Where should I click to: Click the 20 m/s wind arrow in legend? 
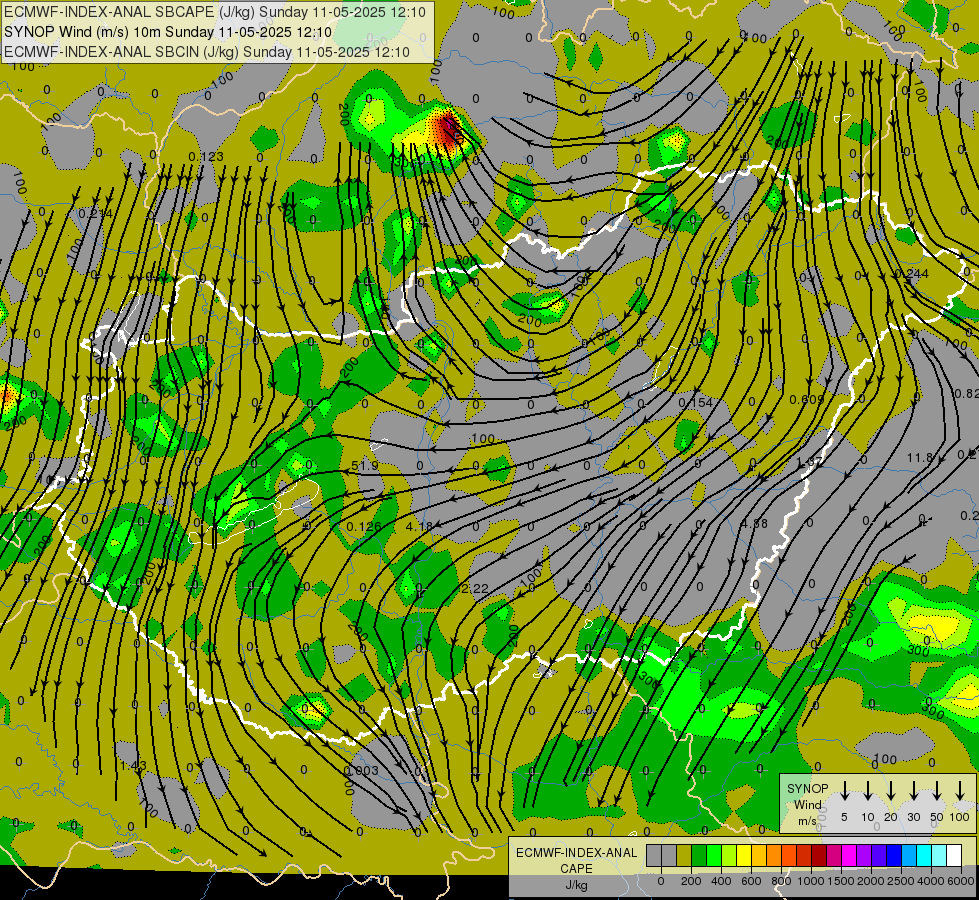(x=890, y=791)
